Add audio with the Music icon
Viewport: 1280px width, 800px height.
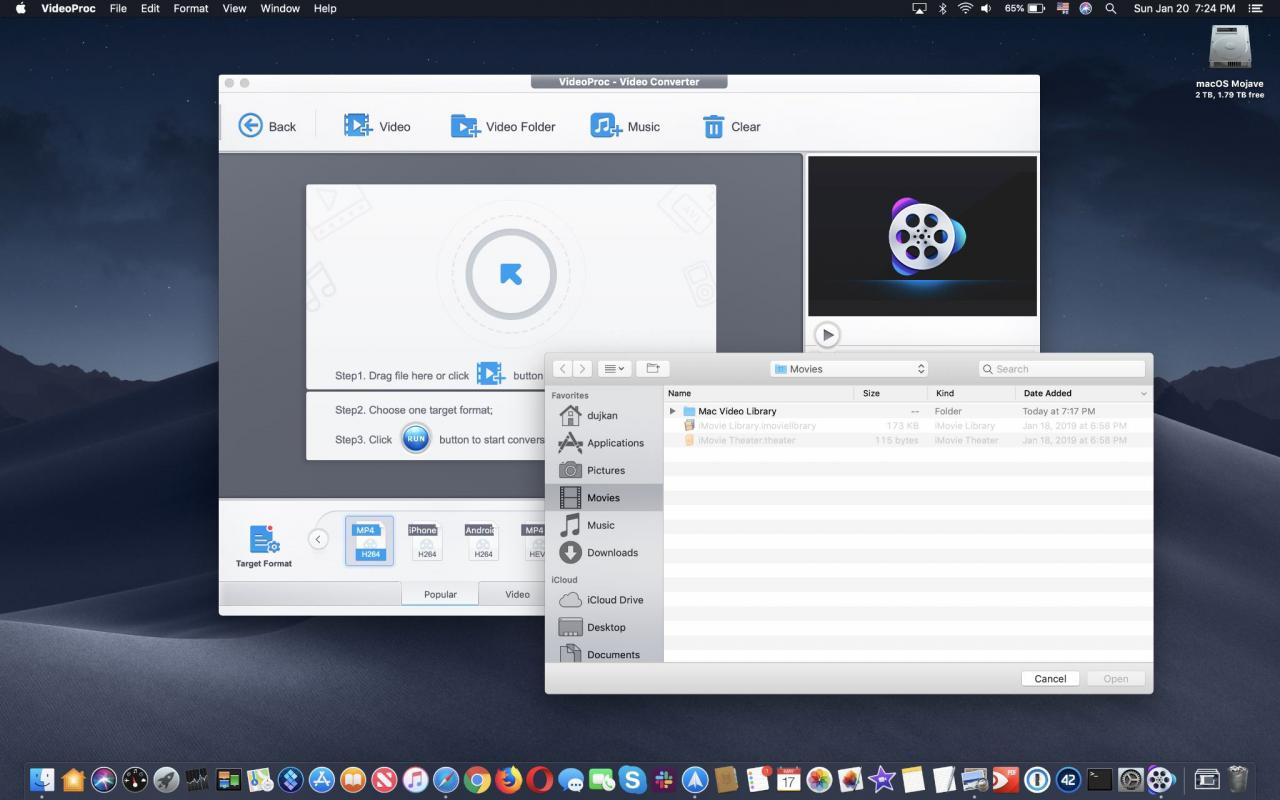point(606,126)
